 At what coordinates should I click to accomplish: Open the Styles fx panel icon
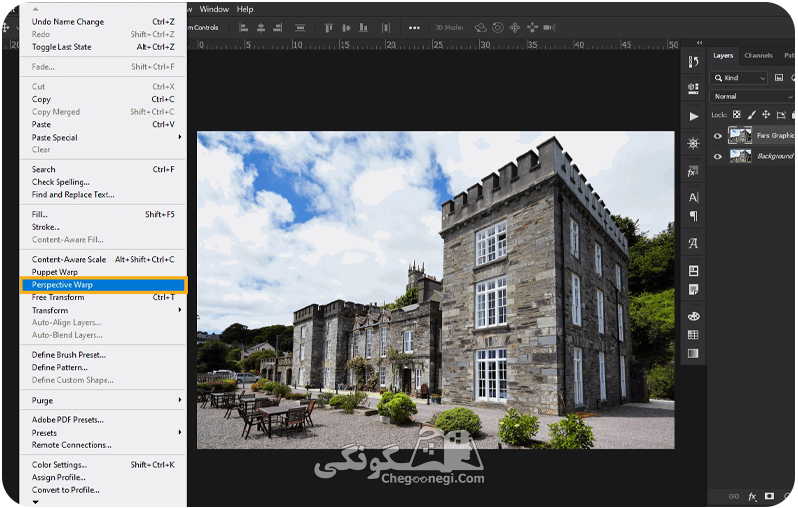(693, 172)
